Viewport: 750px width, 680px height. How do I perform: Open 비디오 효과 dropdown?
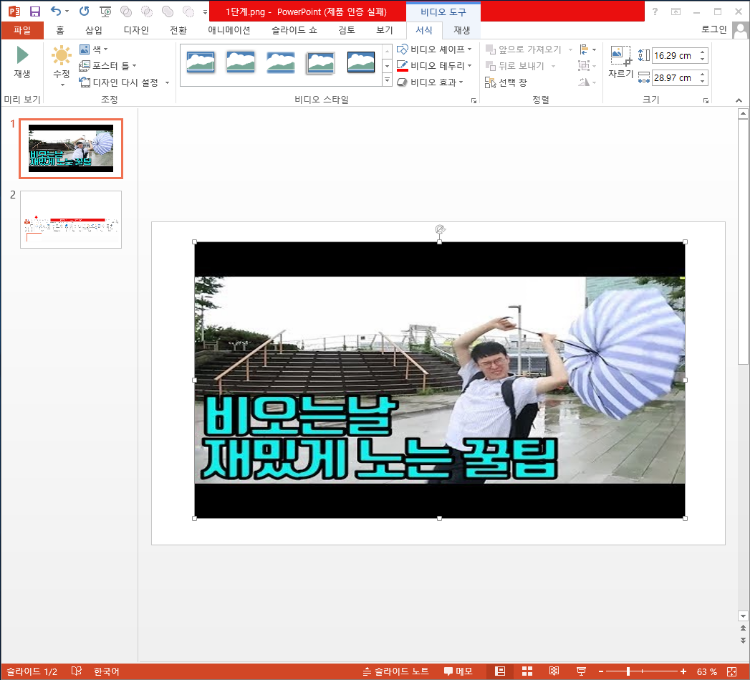click(x=430, y=82)
